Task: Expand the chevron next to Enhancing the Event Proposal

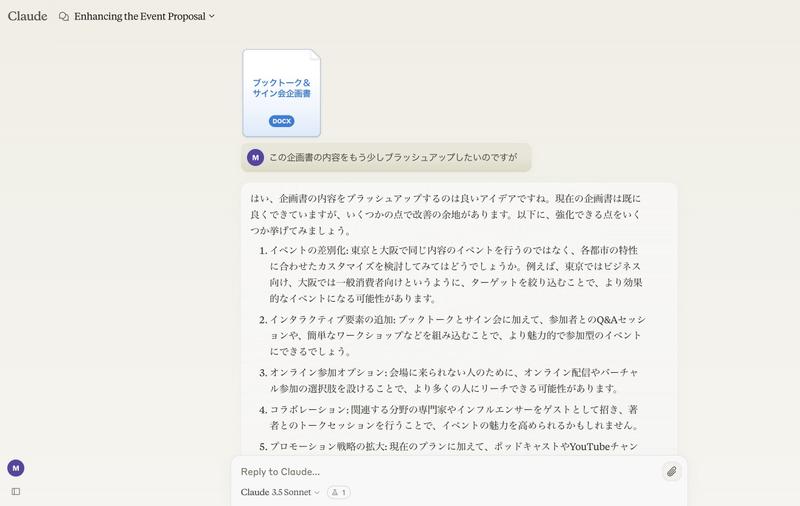Action: click(212, 16)
